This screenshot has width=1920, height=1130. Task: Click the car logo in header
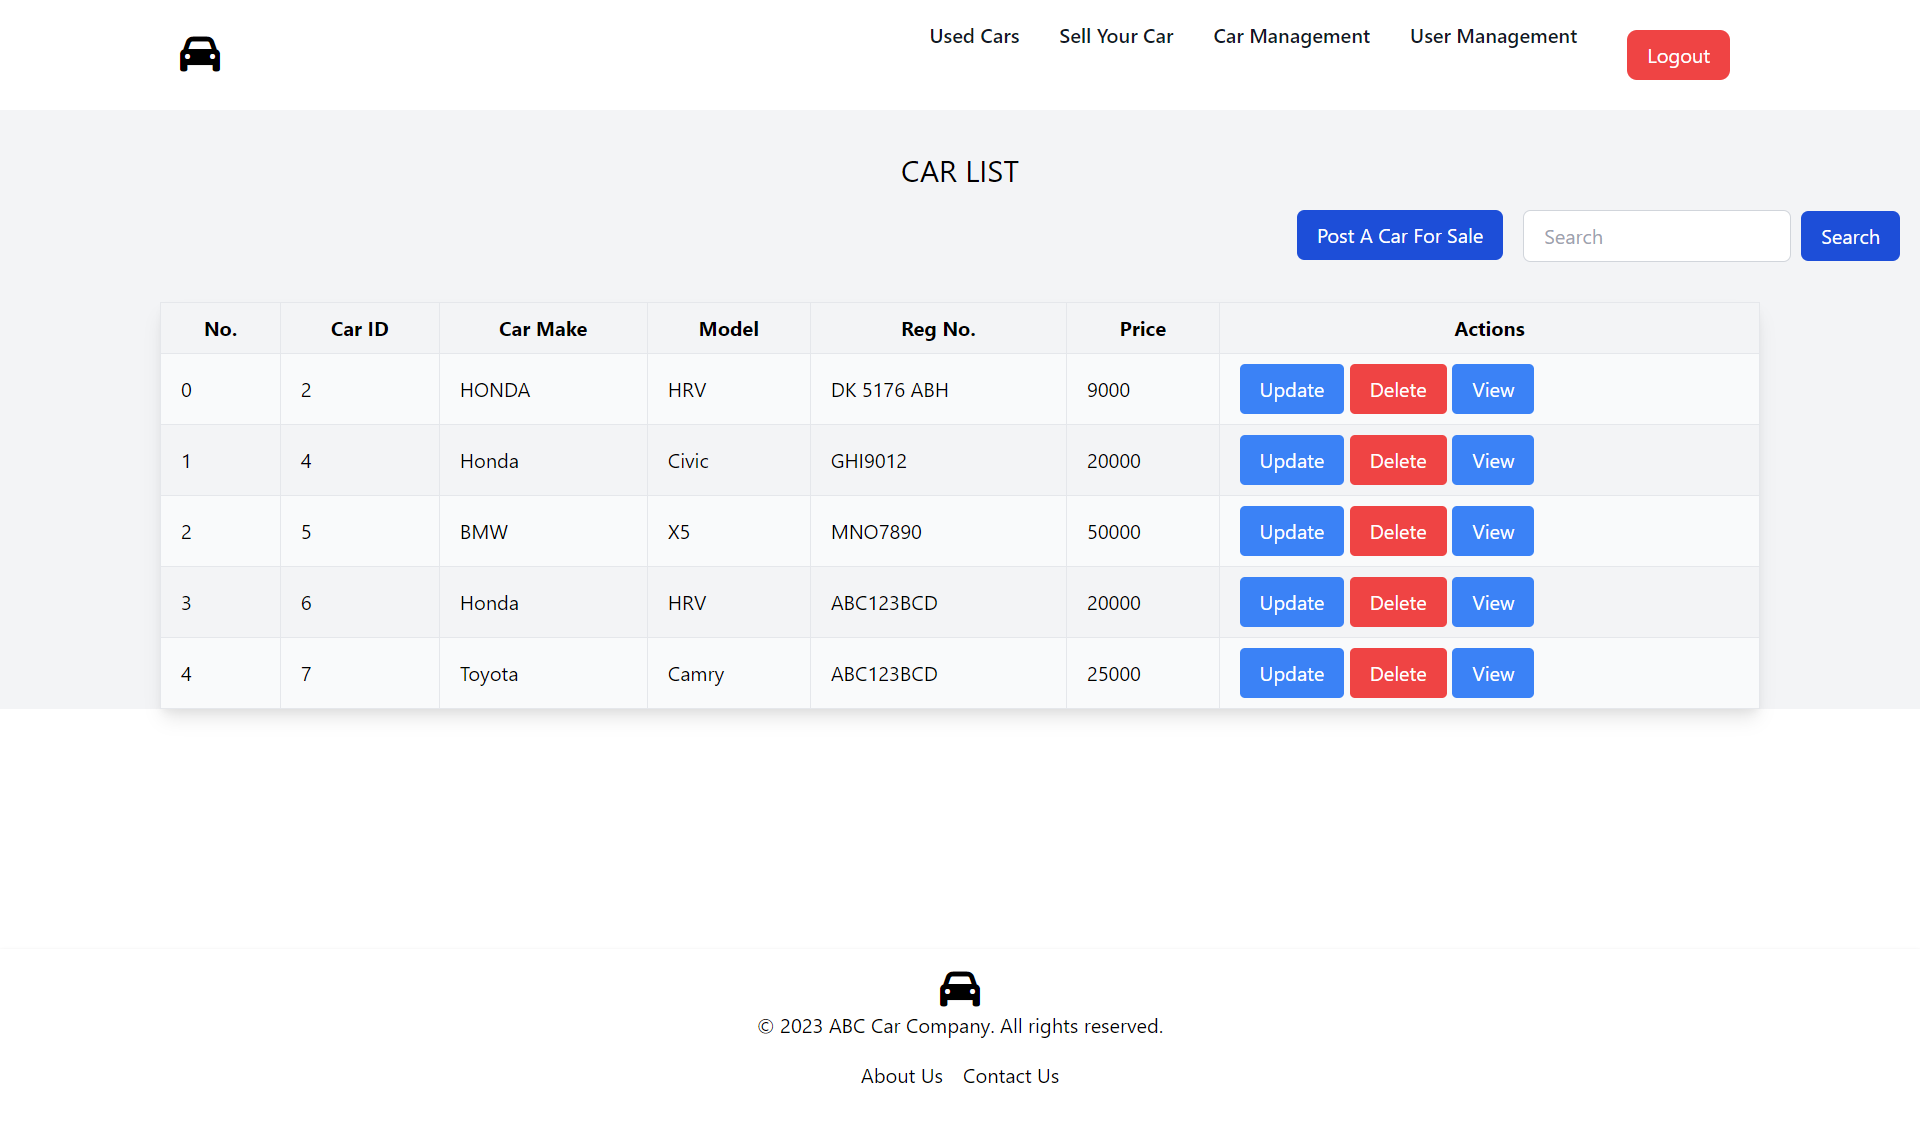point(200,54)
